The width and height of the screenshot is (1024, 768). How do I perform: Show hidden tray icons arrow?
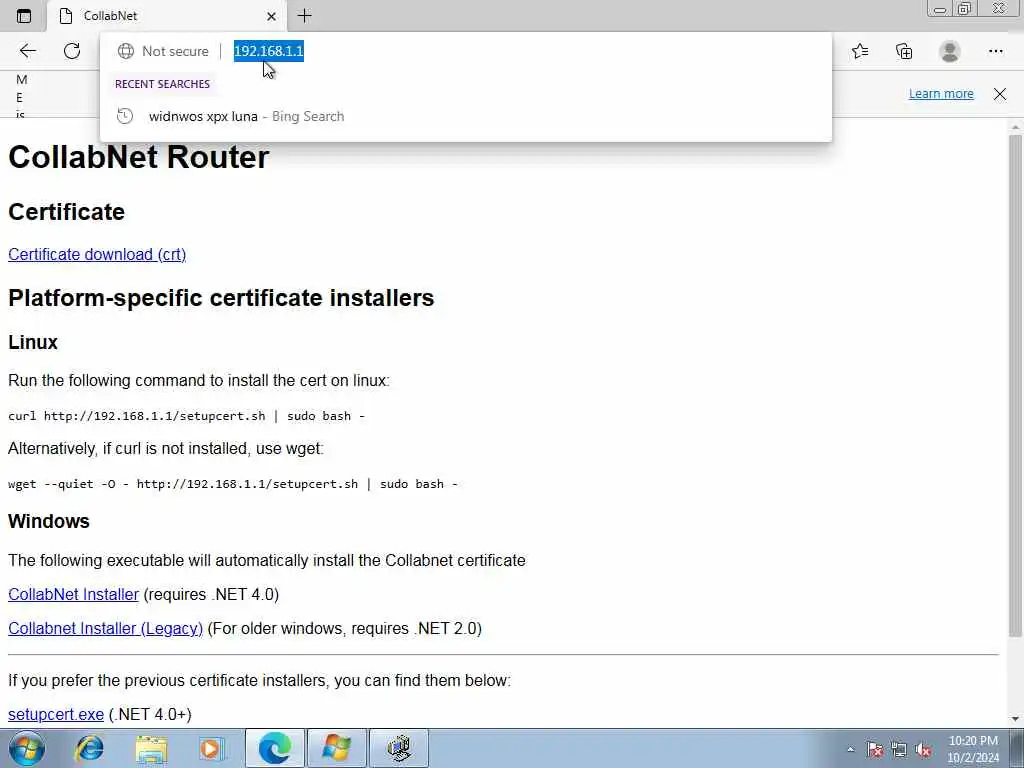[x=850, y=749]
